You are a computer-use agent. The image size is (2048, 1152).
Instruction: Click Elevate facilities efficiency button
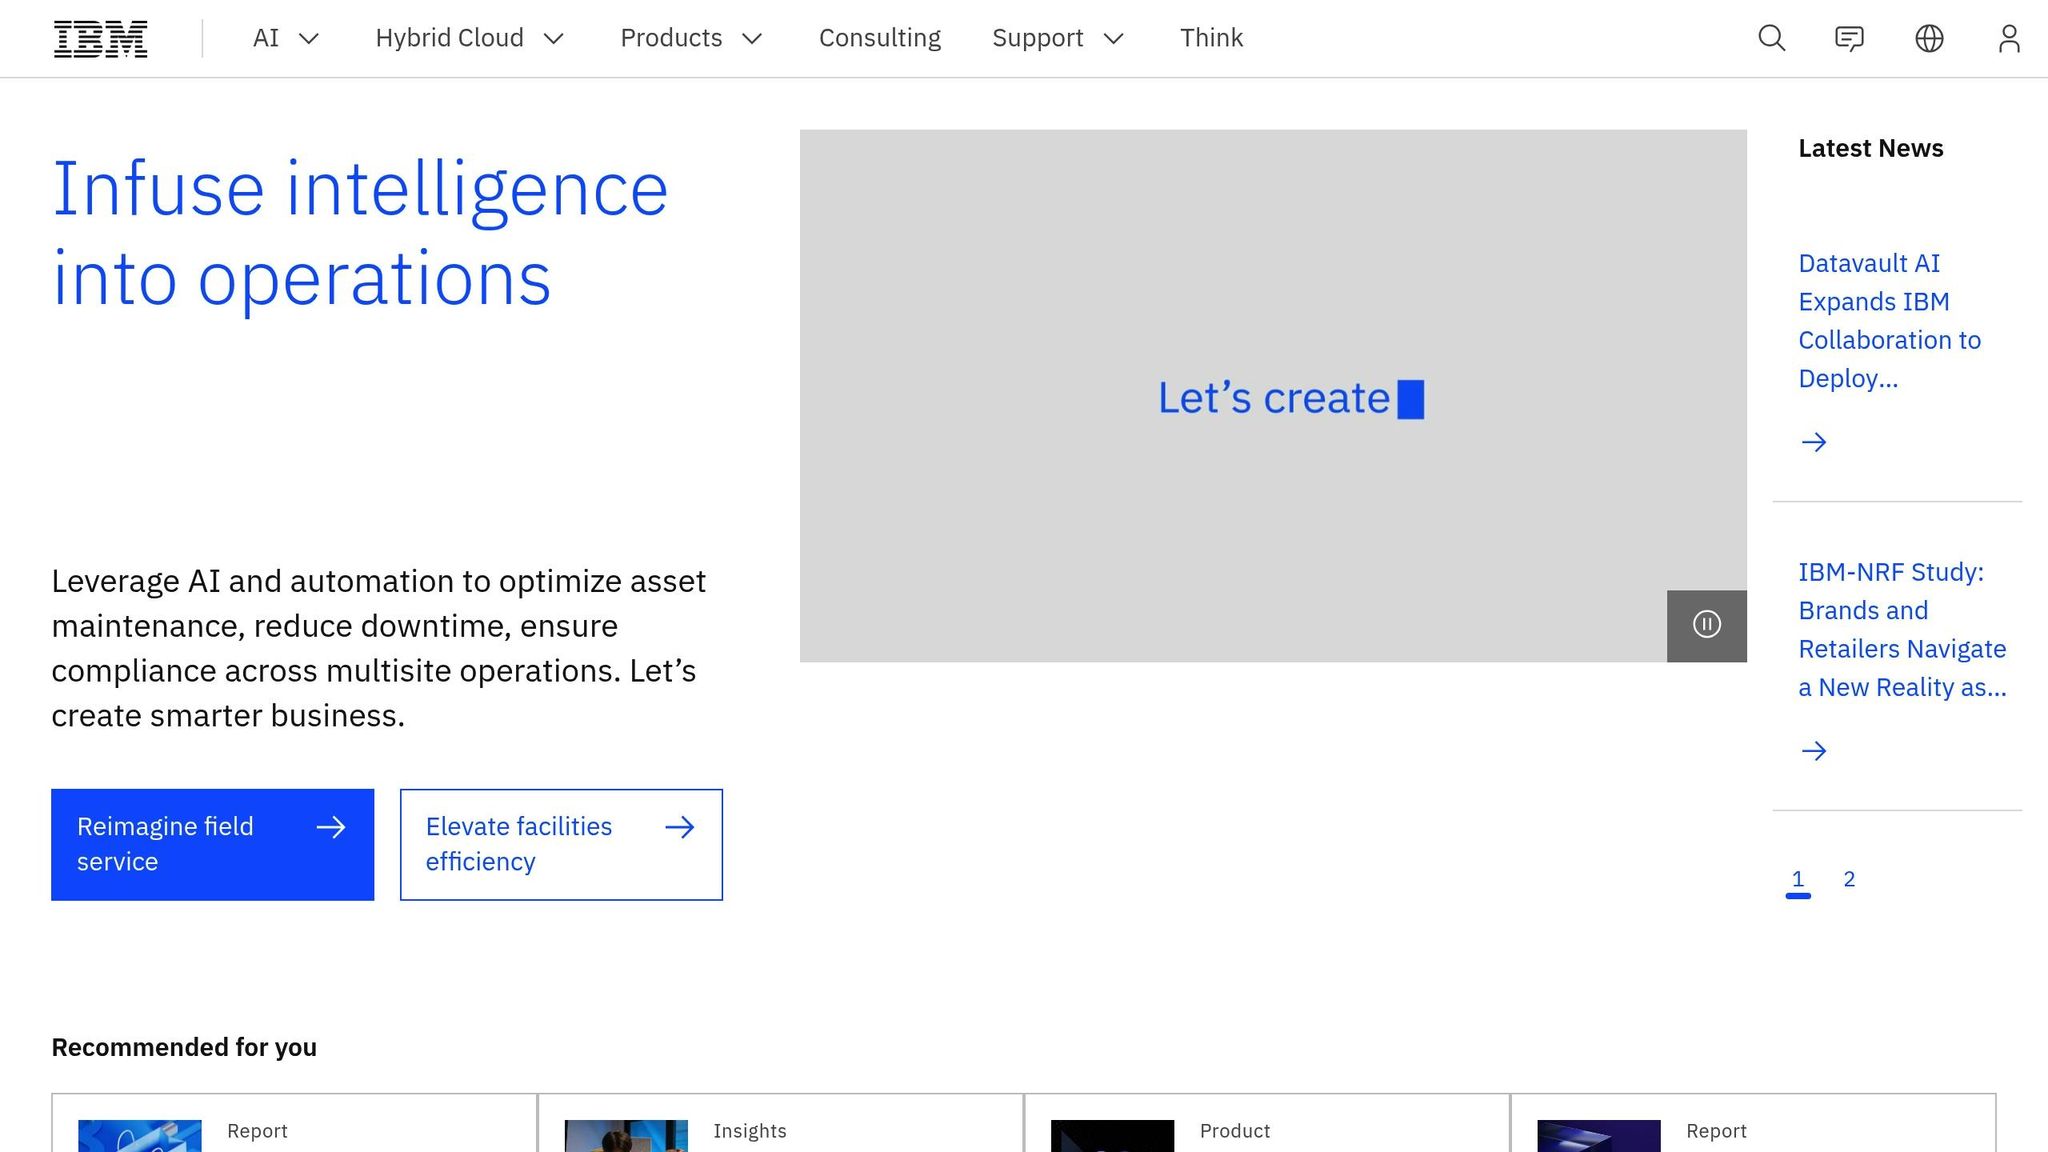click(561, 844)
